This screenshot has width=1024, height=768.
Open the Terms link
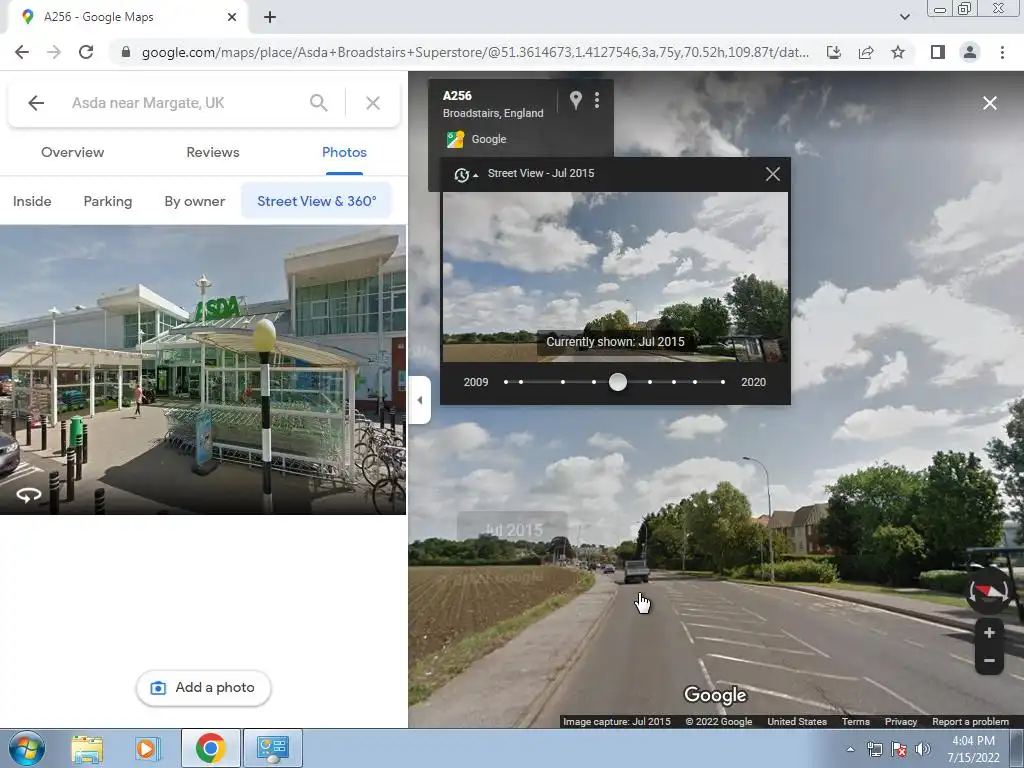[856, 722]
